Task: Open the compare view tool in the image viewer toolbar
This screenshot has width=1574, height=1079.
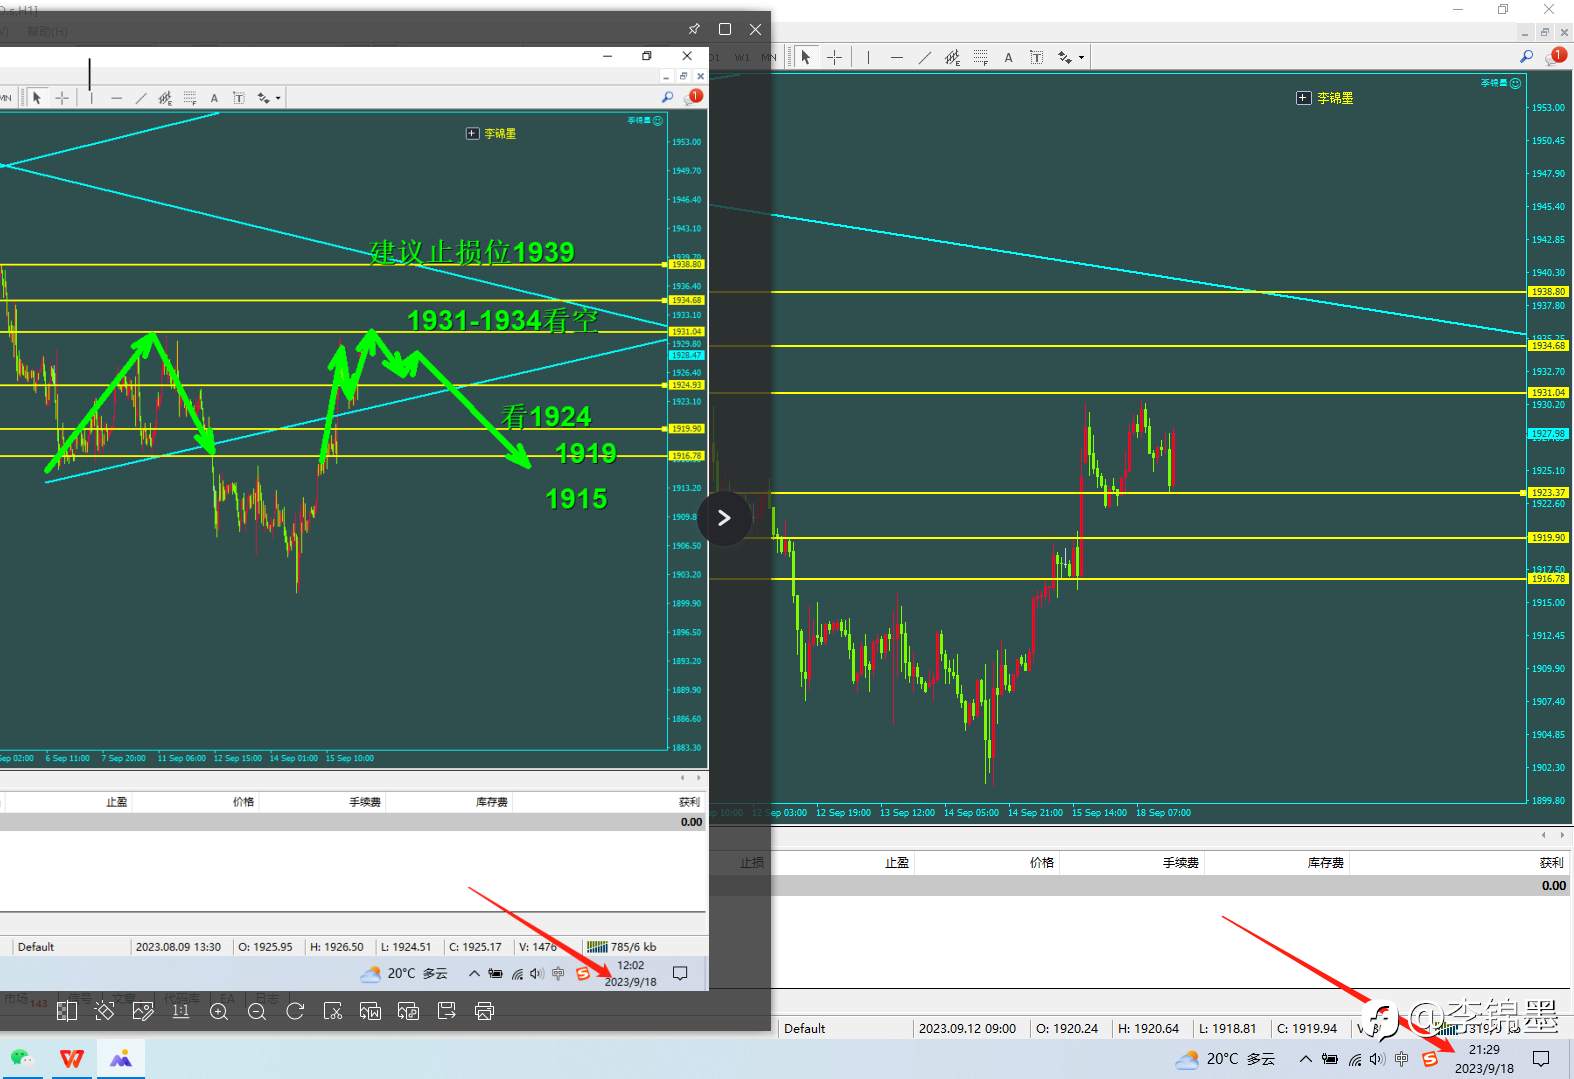Action: (67, 1011)
